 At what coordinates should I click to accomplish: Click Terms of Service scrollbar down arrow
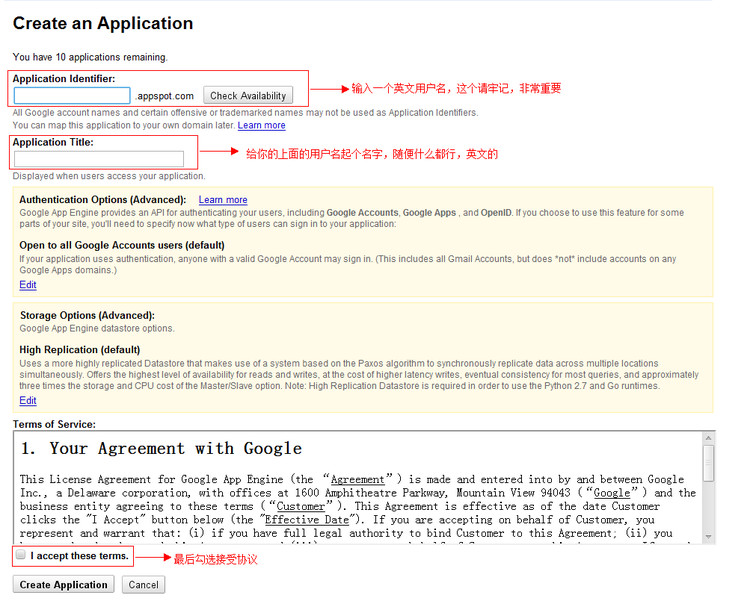[708, 537]
